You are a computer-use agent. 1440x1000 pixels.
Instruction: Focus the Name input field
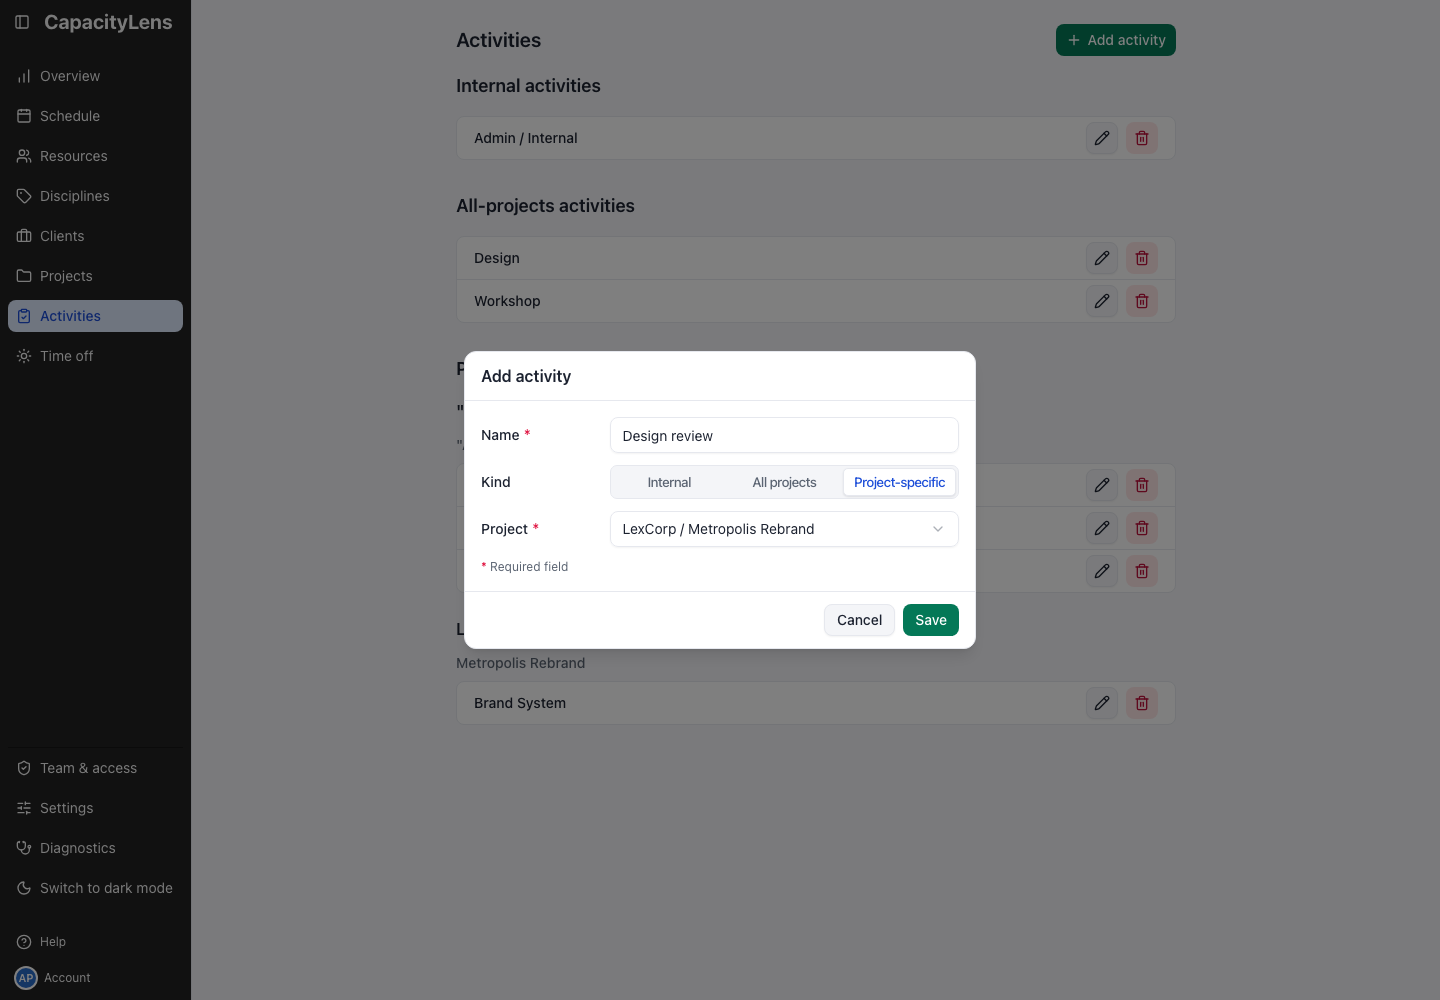click(784, 435)
